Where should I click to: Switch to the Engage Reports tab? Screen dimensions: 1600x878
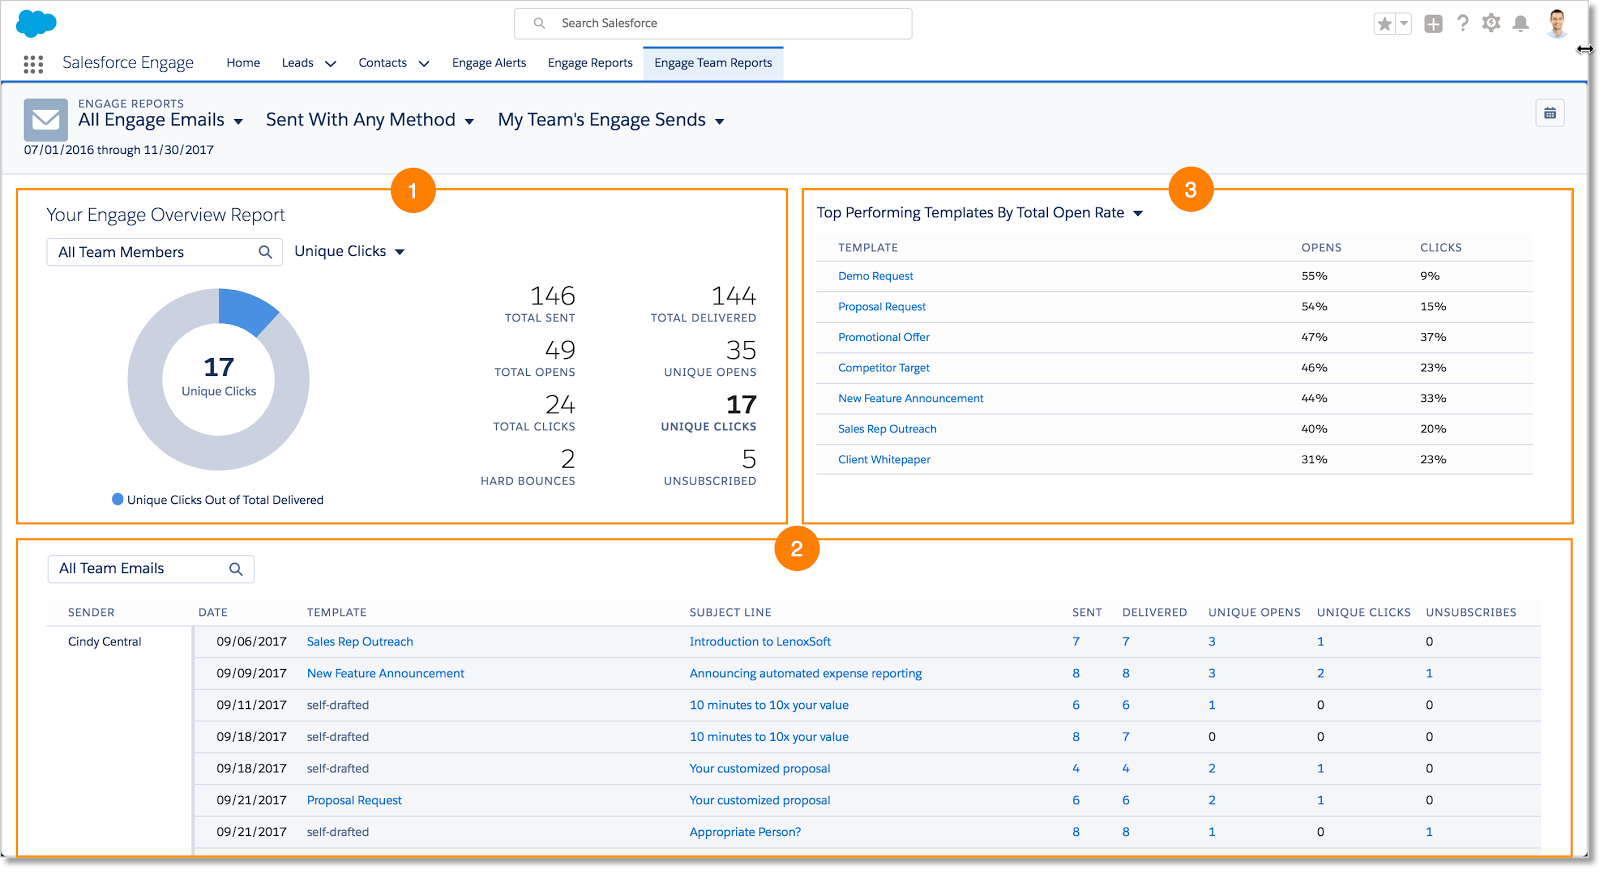pos(590,63)
